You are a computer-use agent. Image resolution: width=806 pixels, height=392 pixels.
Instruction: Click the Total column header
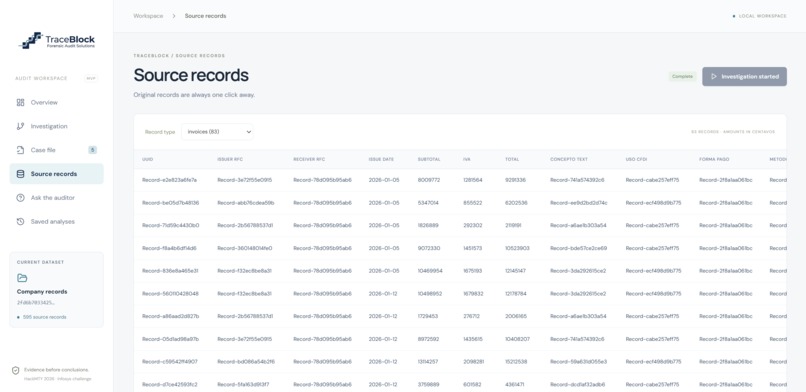(x=512, y=159)
